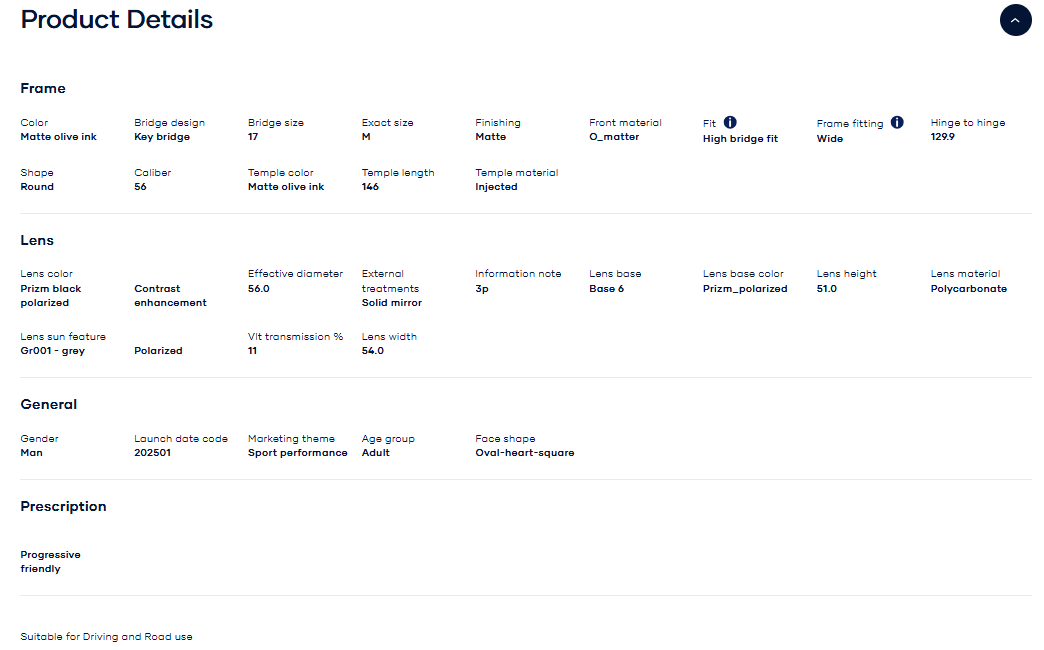This screenshot has height=650, width=1044.
Task: Click the Suitable for Driving and Road use note
Action: [106, 637]
